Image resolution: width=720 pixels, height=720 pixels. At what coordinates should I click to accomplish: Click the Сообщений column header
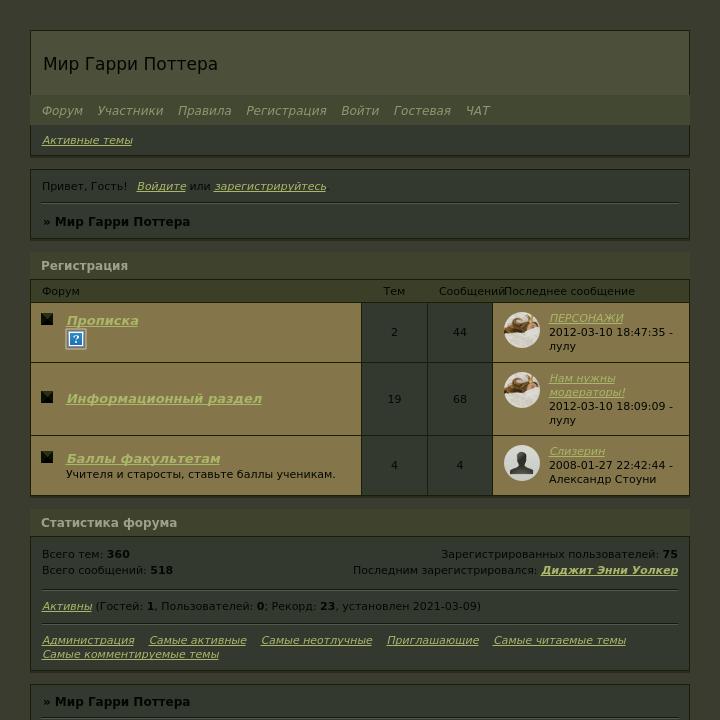[x=471, y=291]
